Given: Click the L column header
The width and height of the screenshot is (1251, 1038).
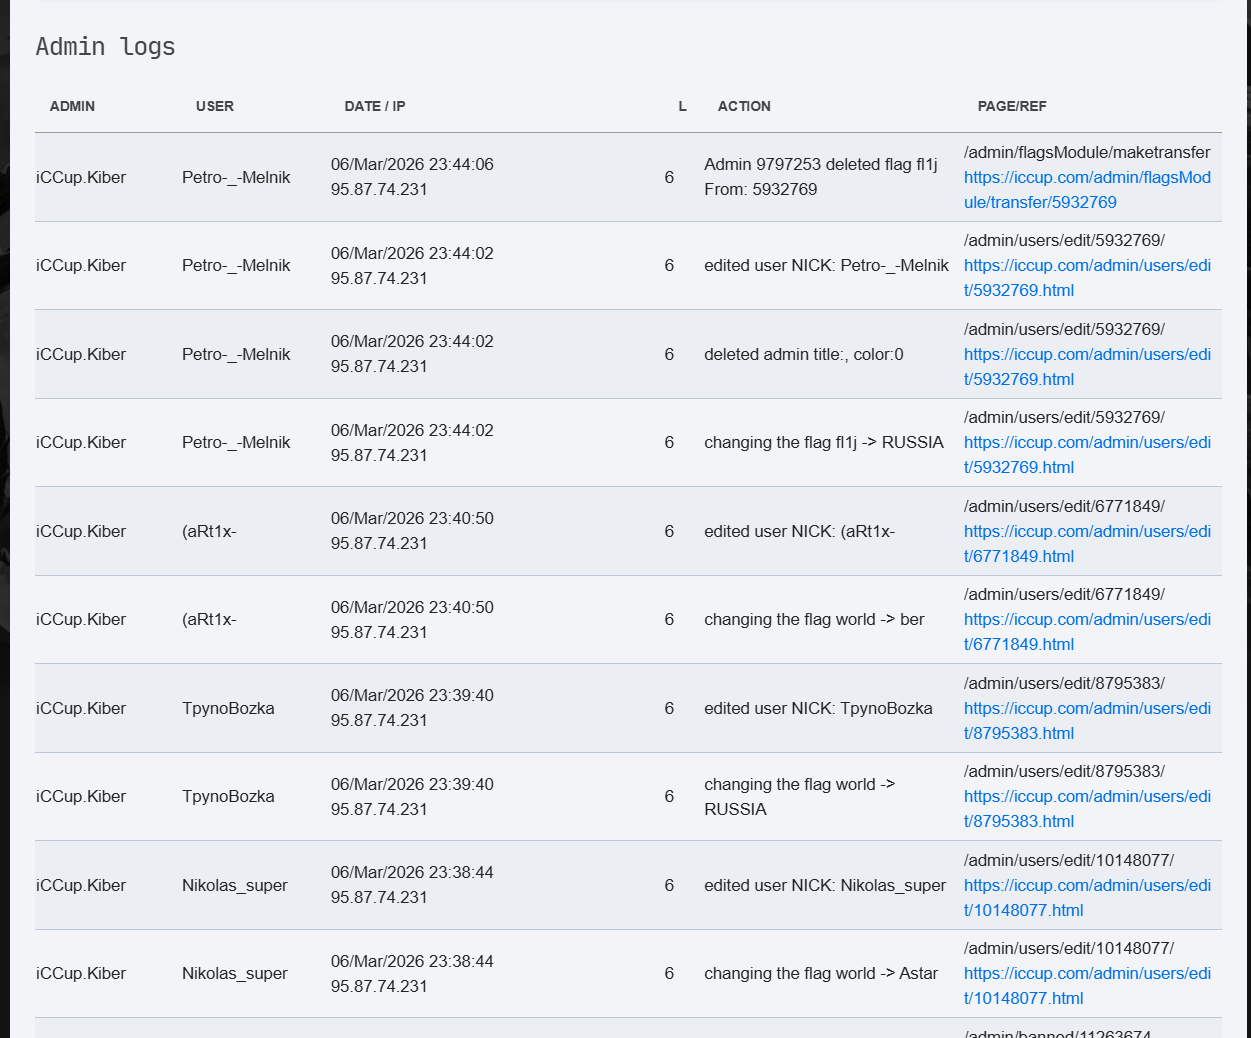Looking at the screenshot, I should click(682, 106).
